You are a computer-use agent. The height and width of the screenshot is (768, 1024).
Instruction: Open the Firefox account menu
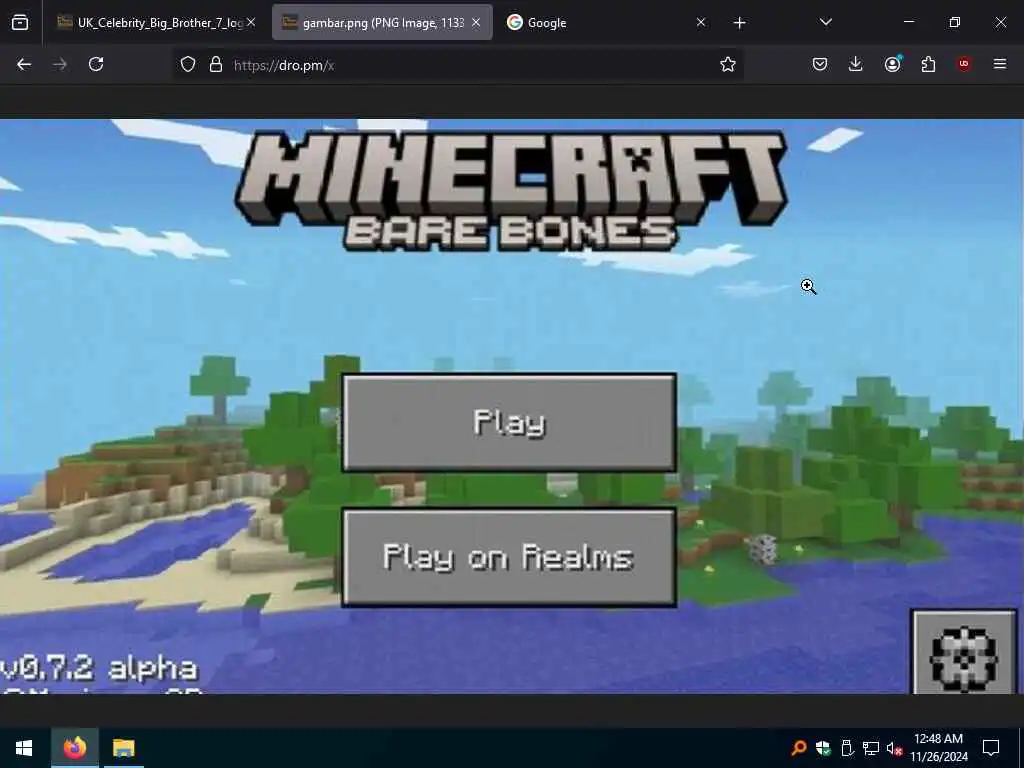892,64
